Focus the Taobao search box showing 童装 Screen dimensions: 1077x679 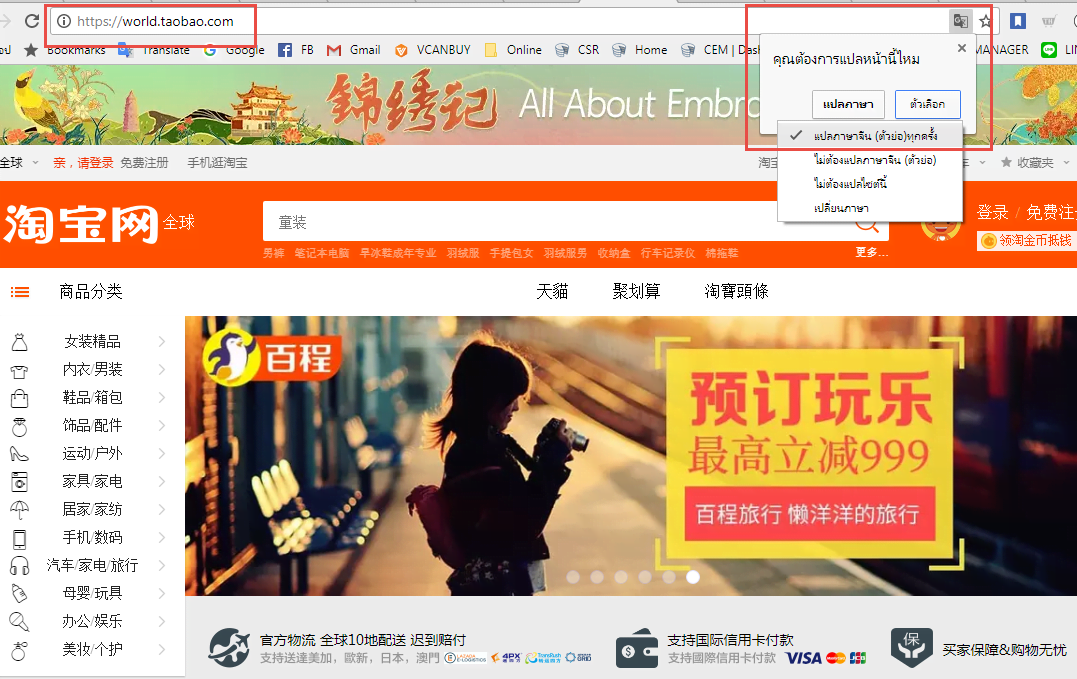pyautogui.click(x=556, y=222)
